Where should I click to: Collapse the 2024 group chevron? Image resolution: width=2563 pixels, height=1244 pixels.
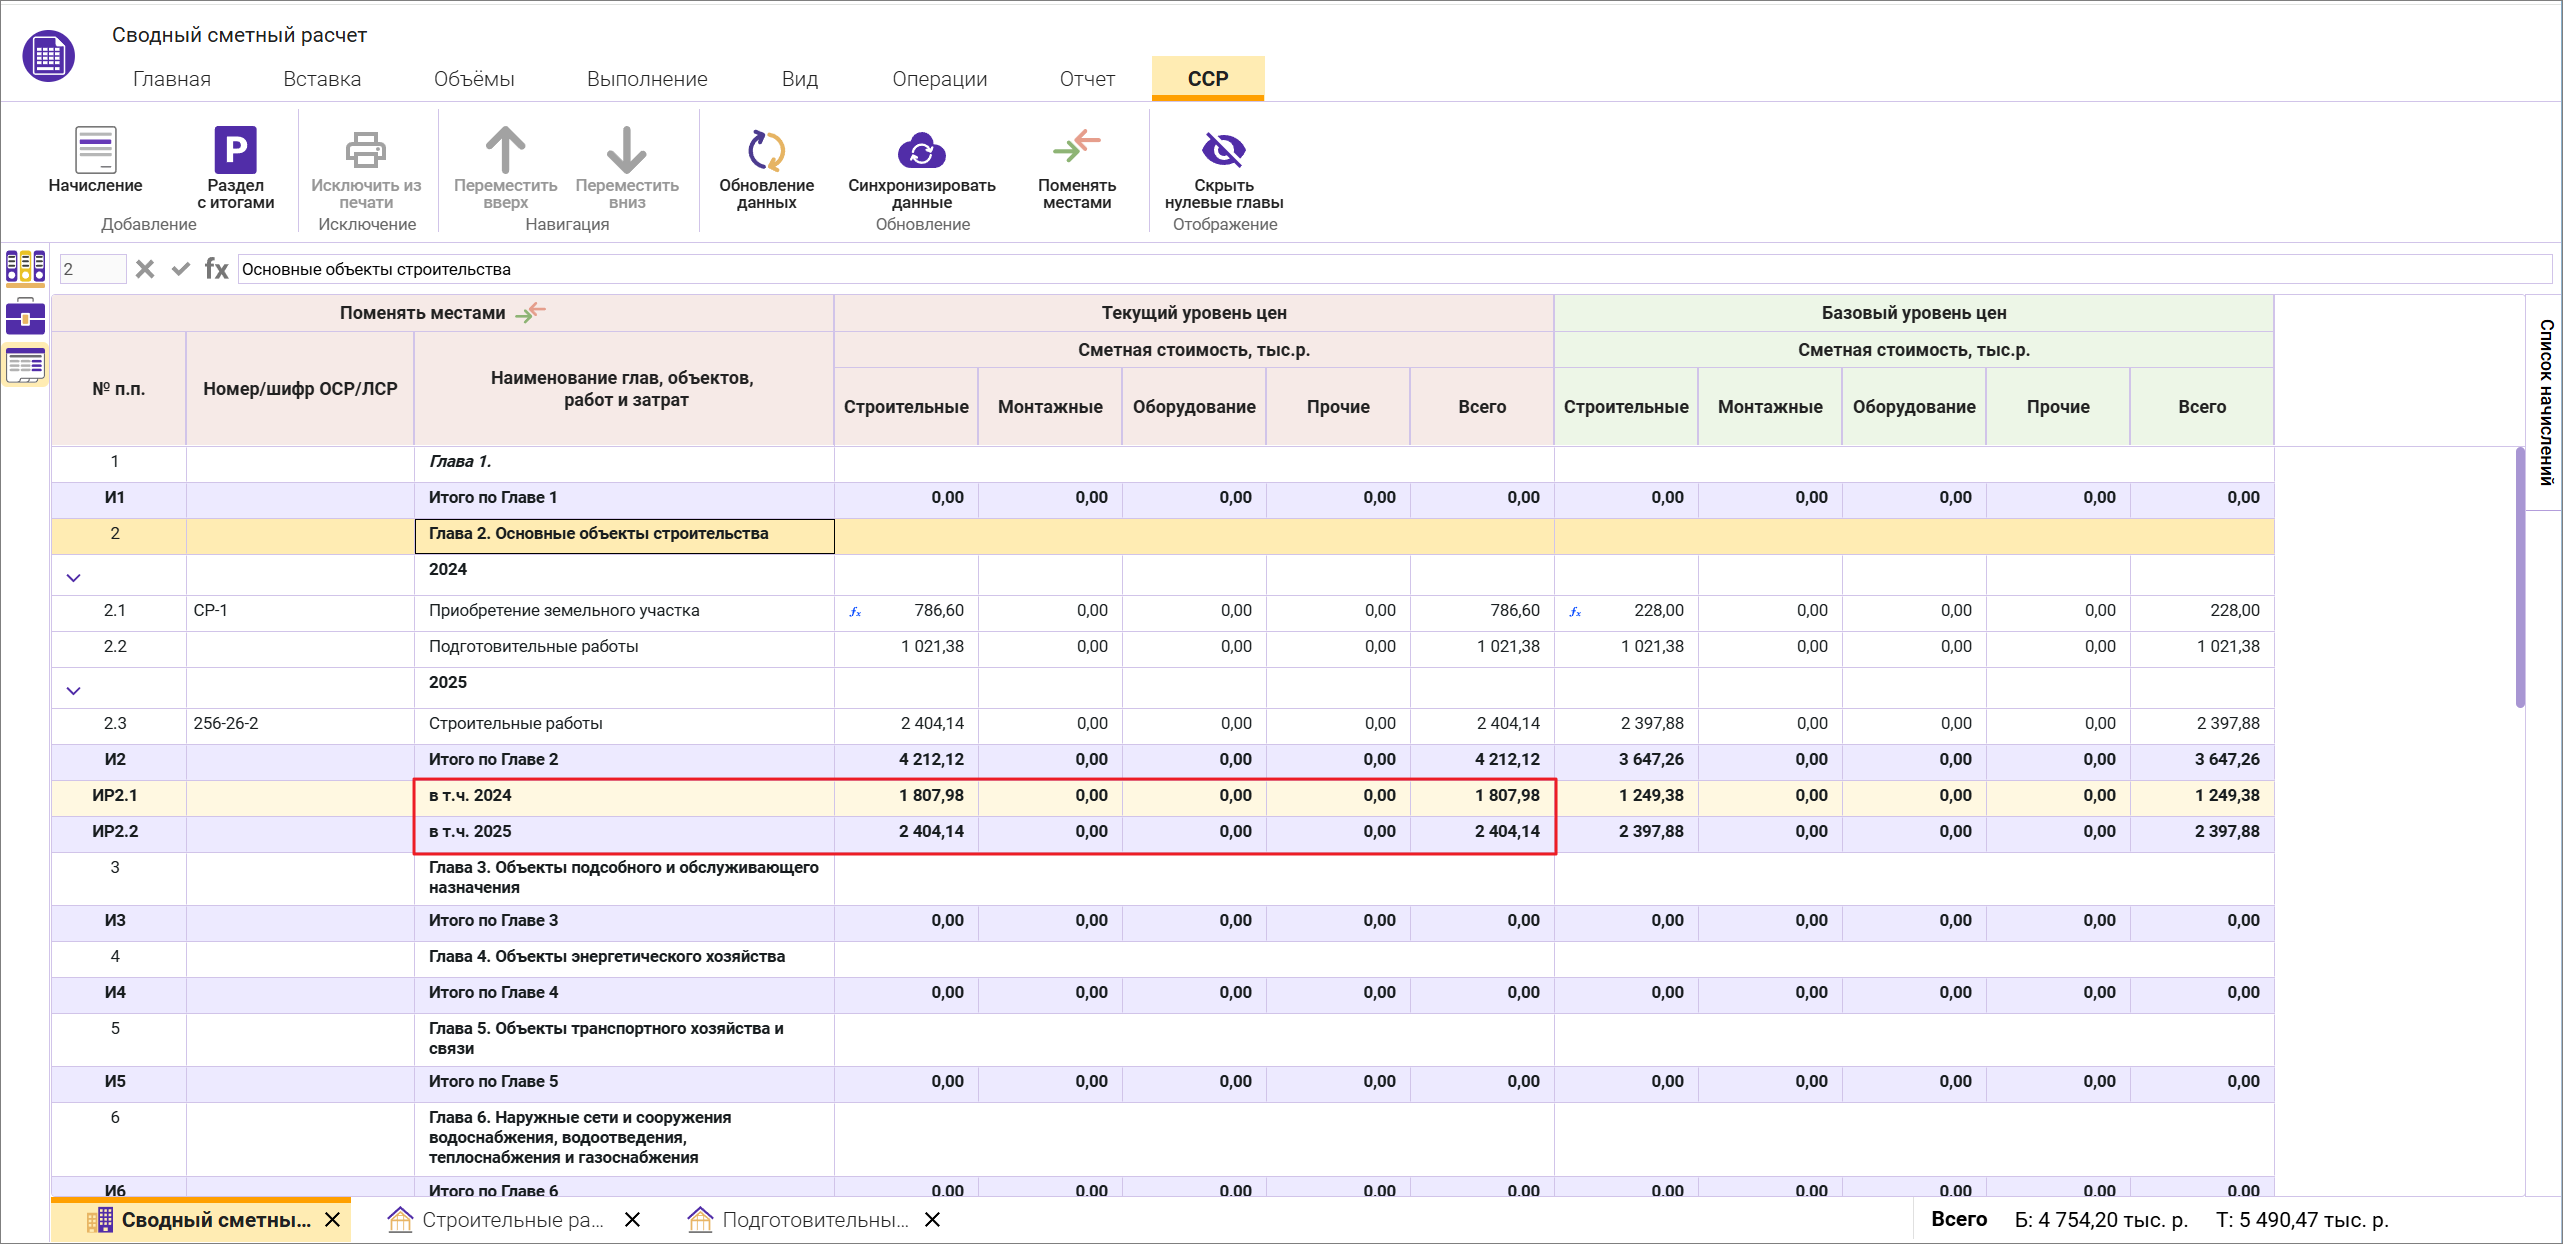click(73, 578)
